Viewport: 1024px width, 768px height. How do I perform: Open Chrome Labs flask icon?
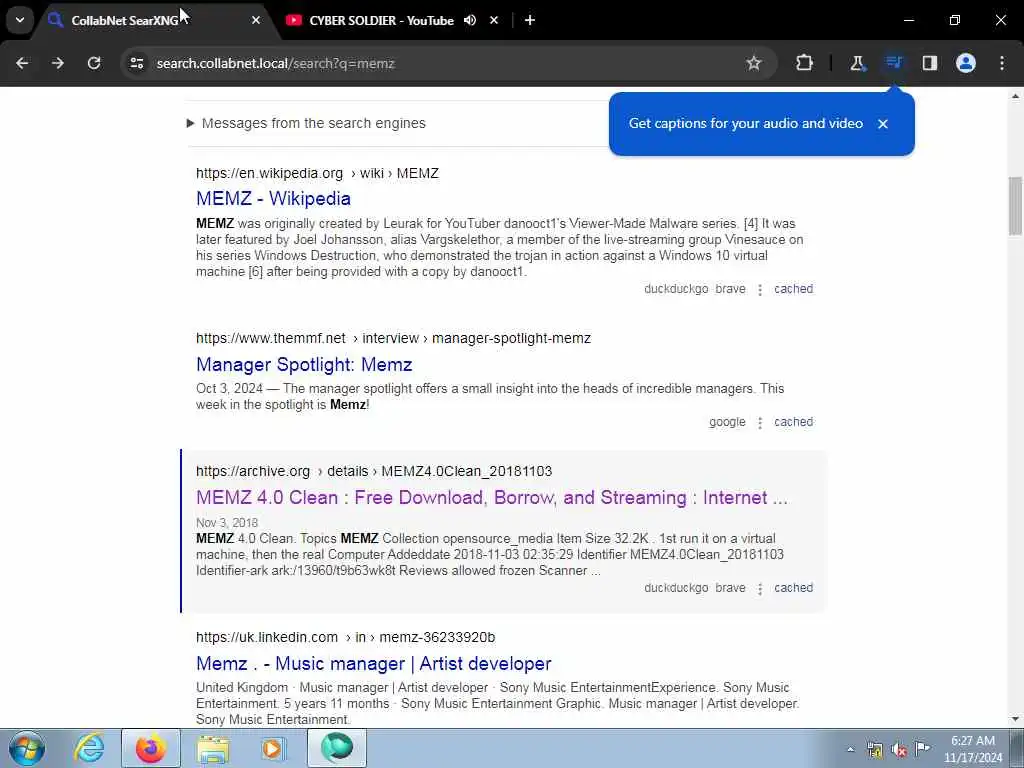857,63
